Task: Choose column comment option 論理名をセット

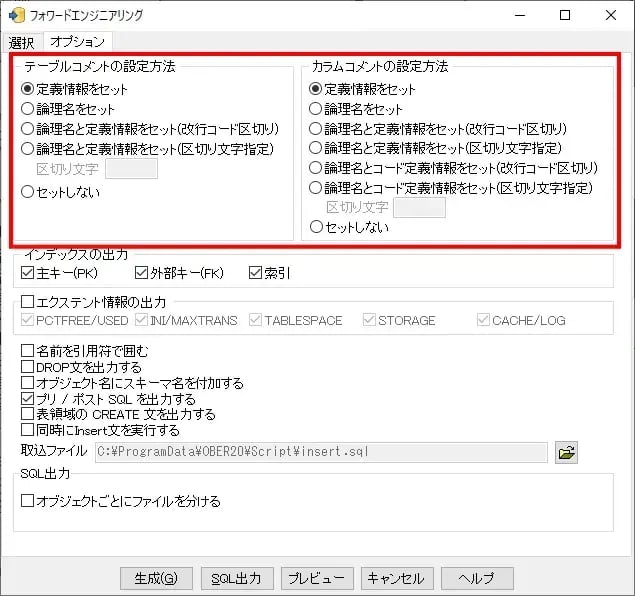Action: (316, 109)
